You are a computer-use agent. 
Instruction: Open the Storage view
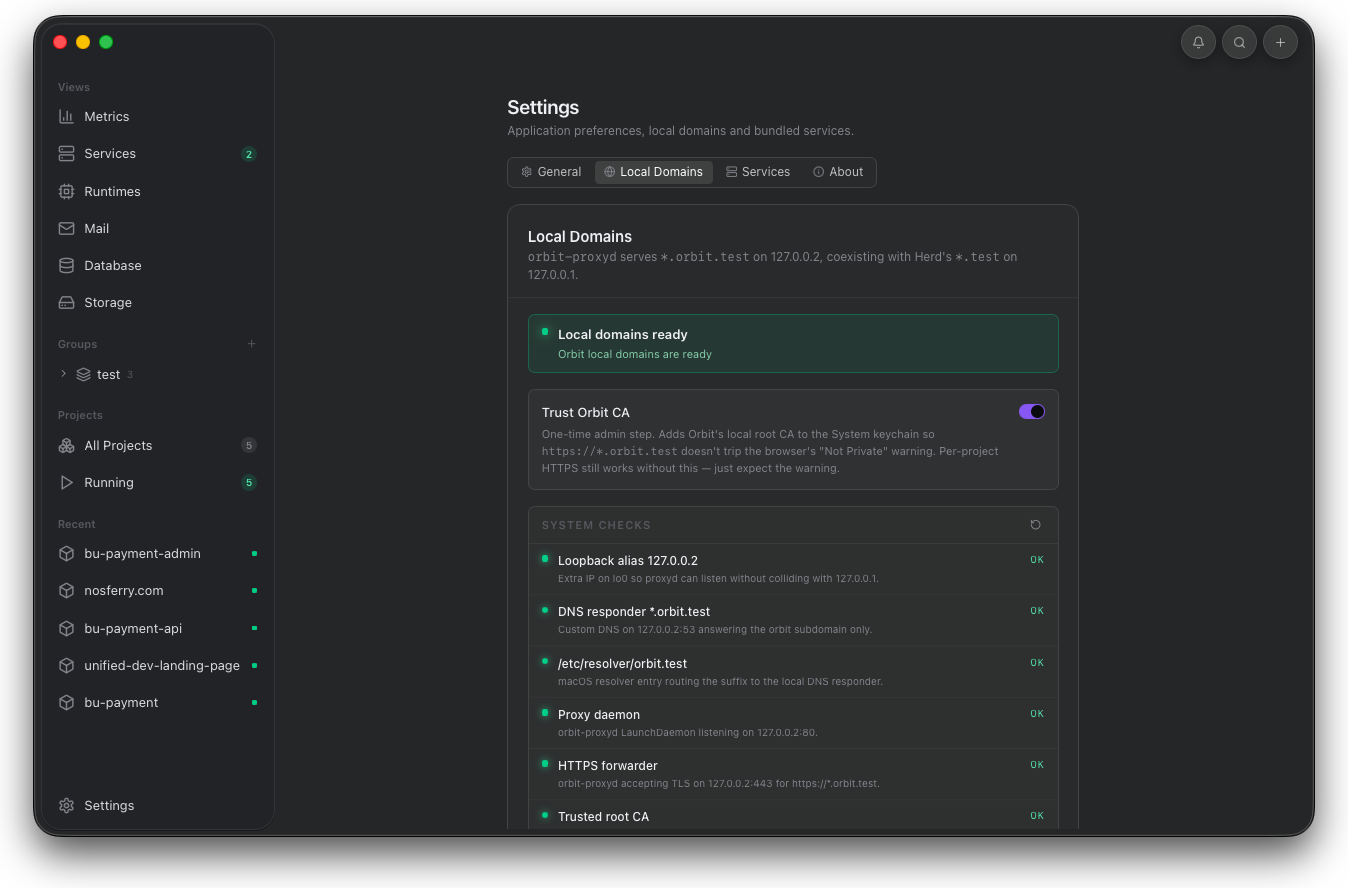point(157,302)
